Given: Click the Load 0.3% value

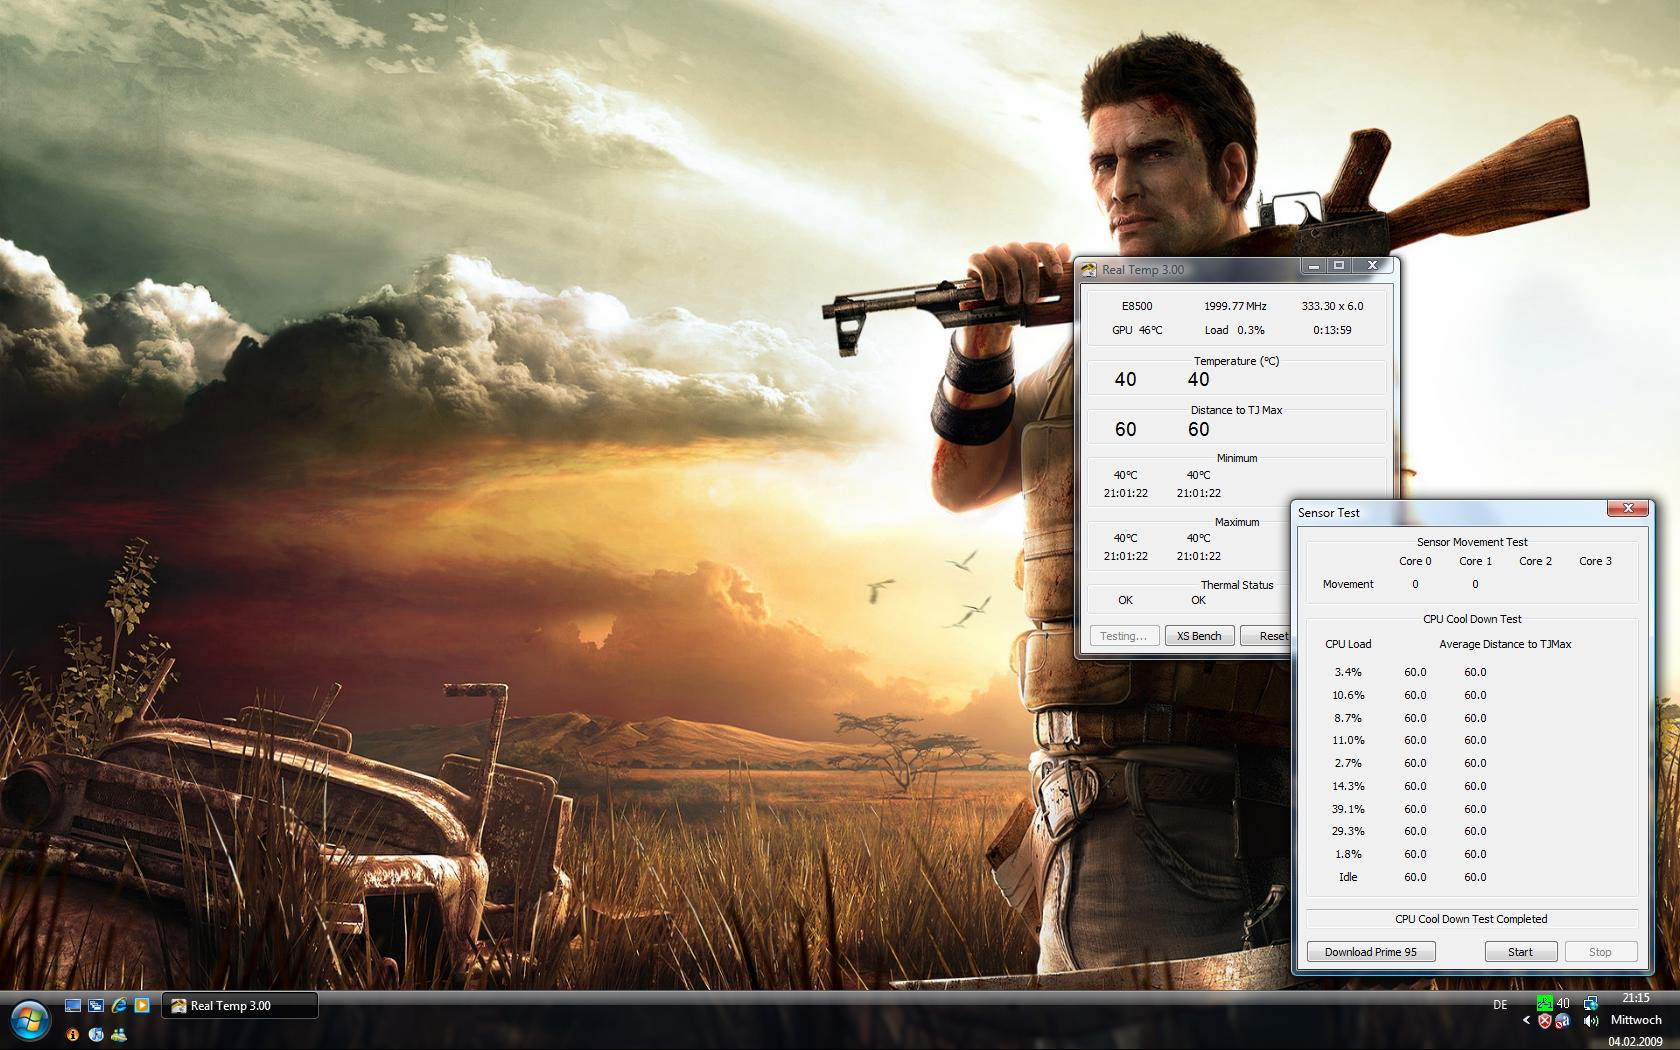Looking at the screenshot, I should click(1235, 330).
